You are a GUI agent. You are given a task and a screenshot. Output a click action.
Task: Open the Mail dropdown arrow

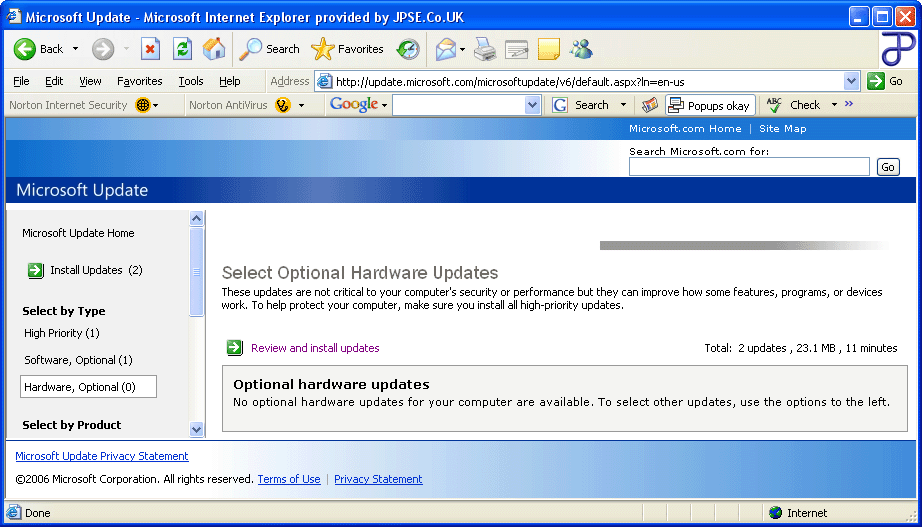[462, 49]
